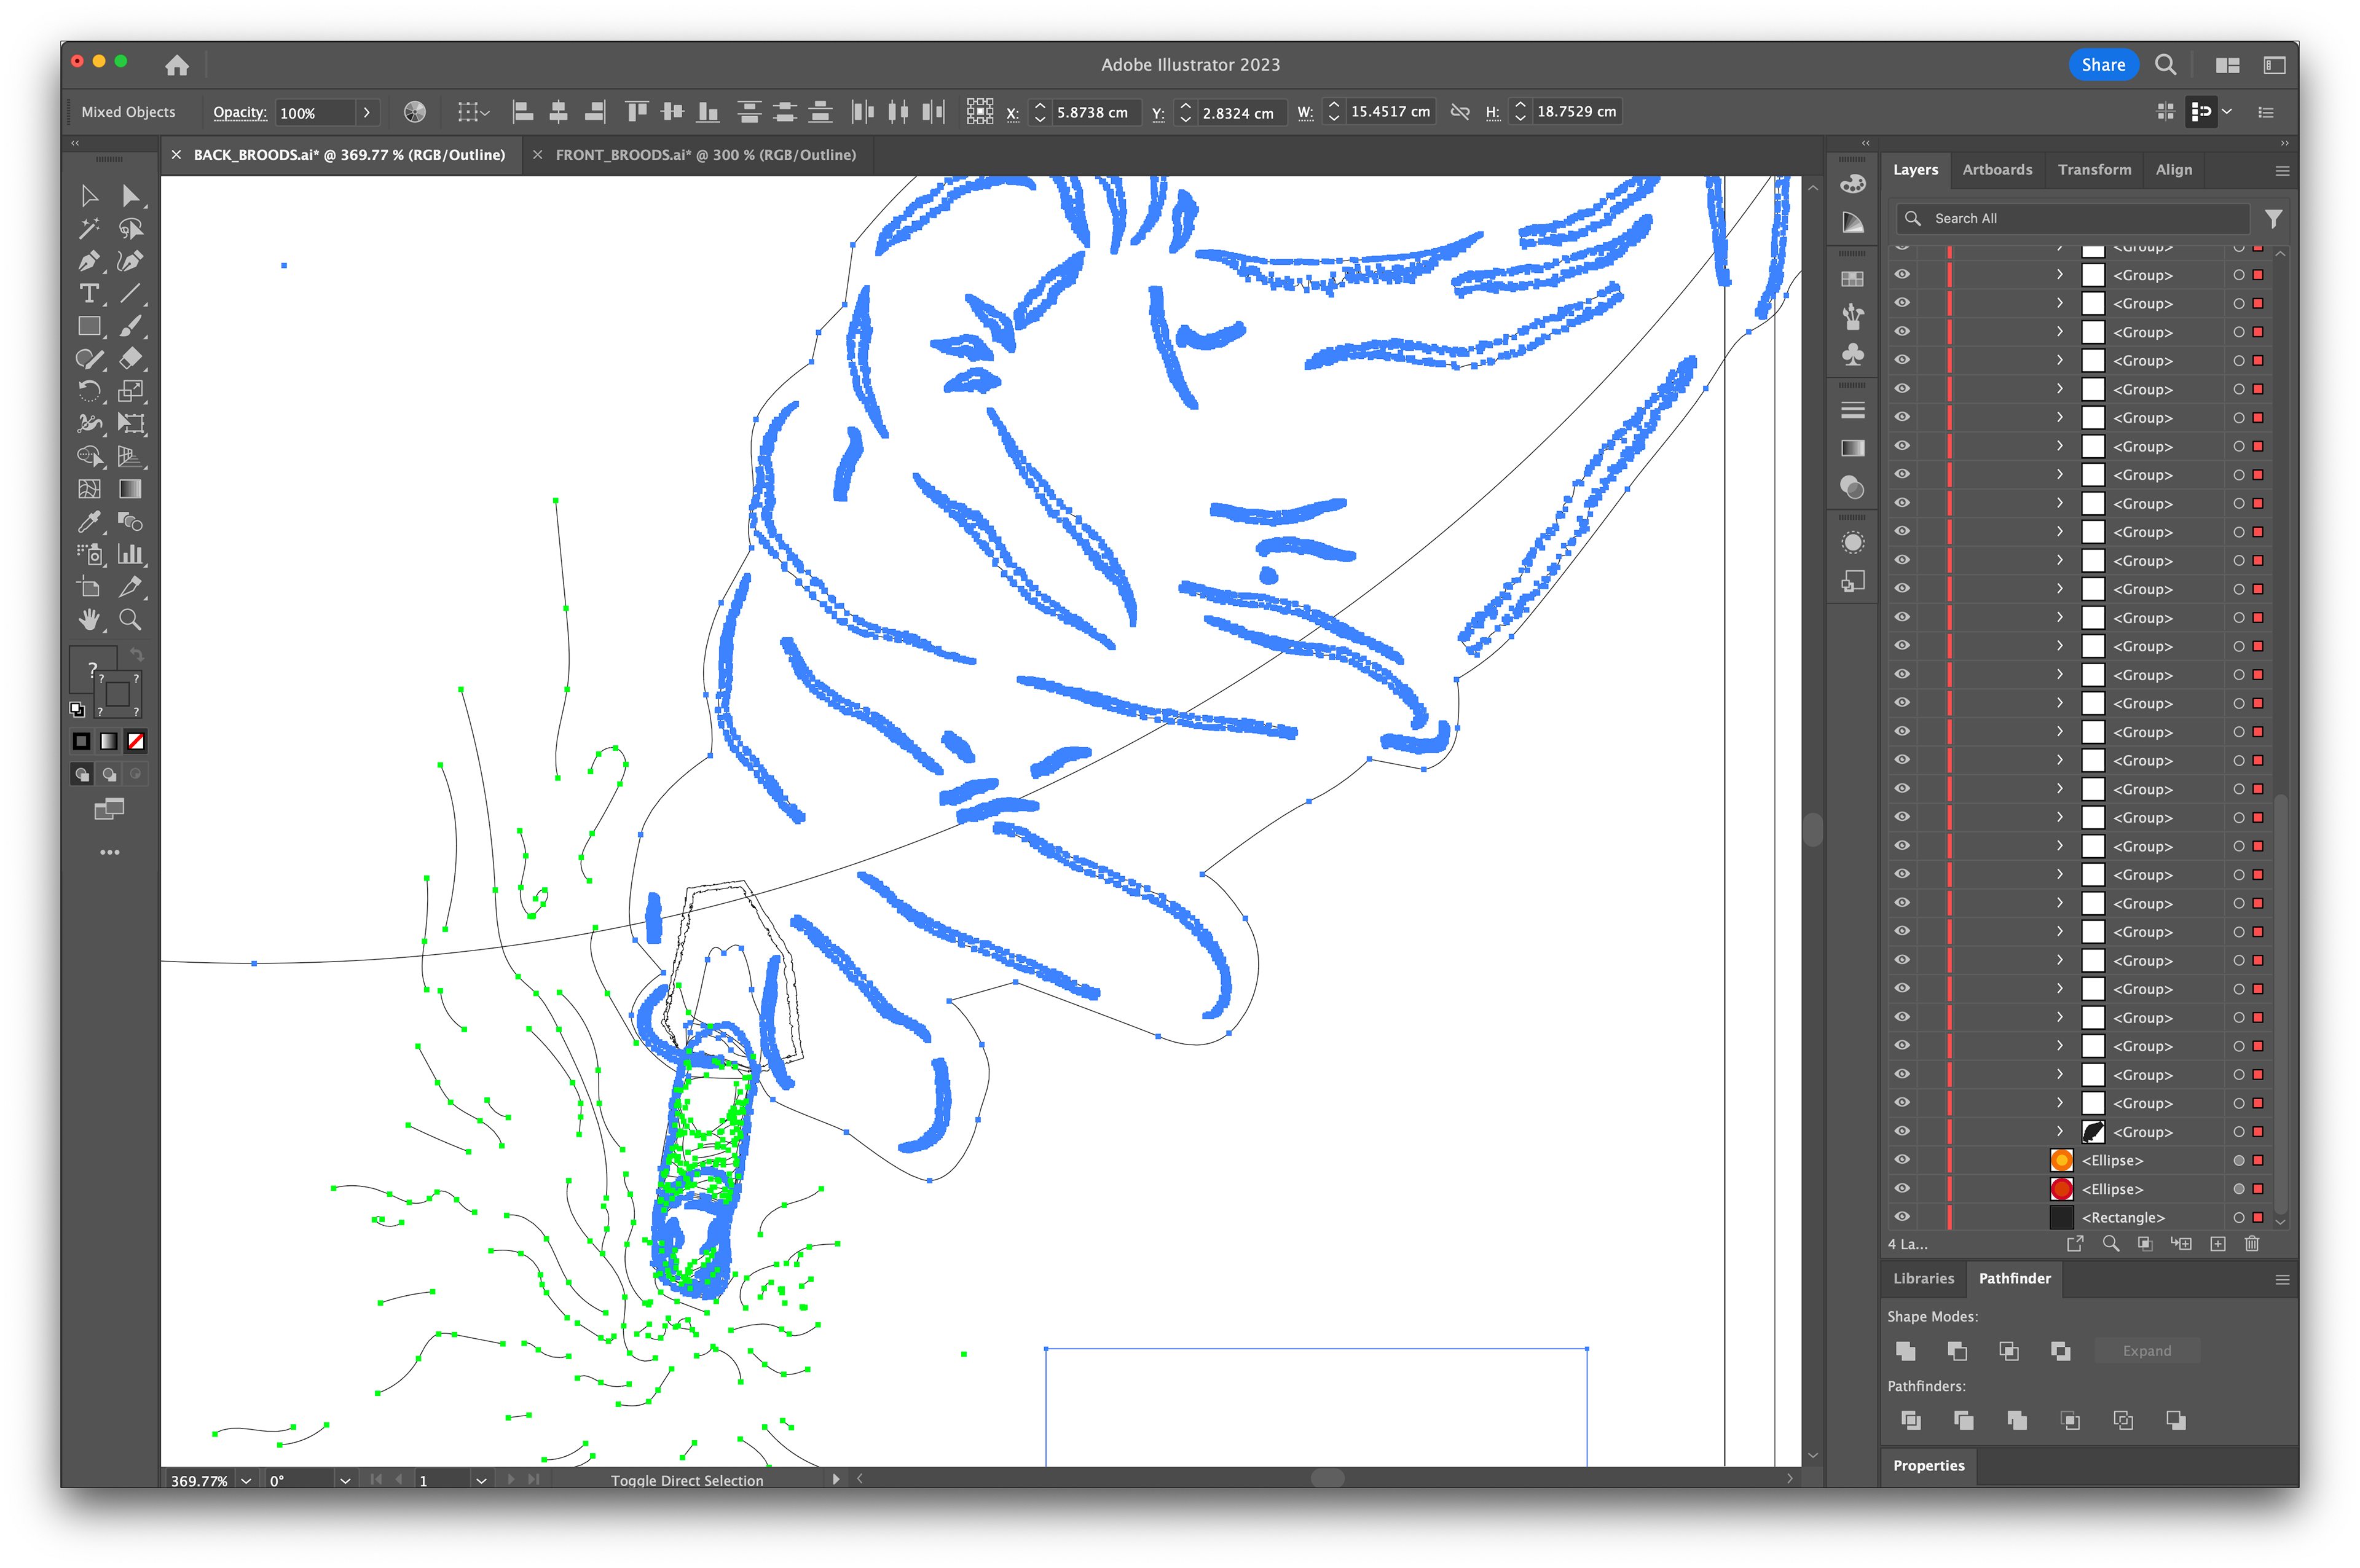Expand the Opacity value arrow
This screenshot has height=1568, width=2360.
tap(367, 113)
